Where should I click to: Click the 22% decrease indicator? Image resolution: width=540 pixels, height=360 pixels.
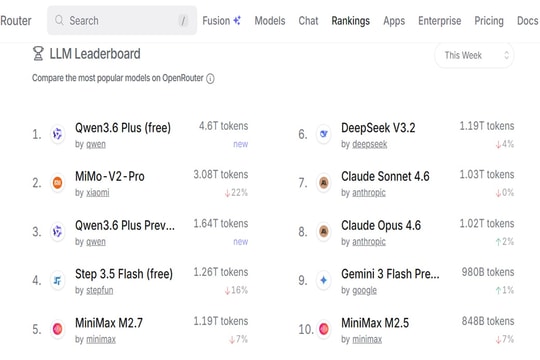[x=236, y=193]
